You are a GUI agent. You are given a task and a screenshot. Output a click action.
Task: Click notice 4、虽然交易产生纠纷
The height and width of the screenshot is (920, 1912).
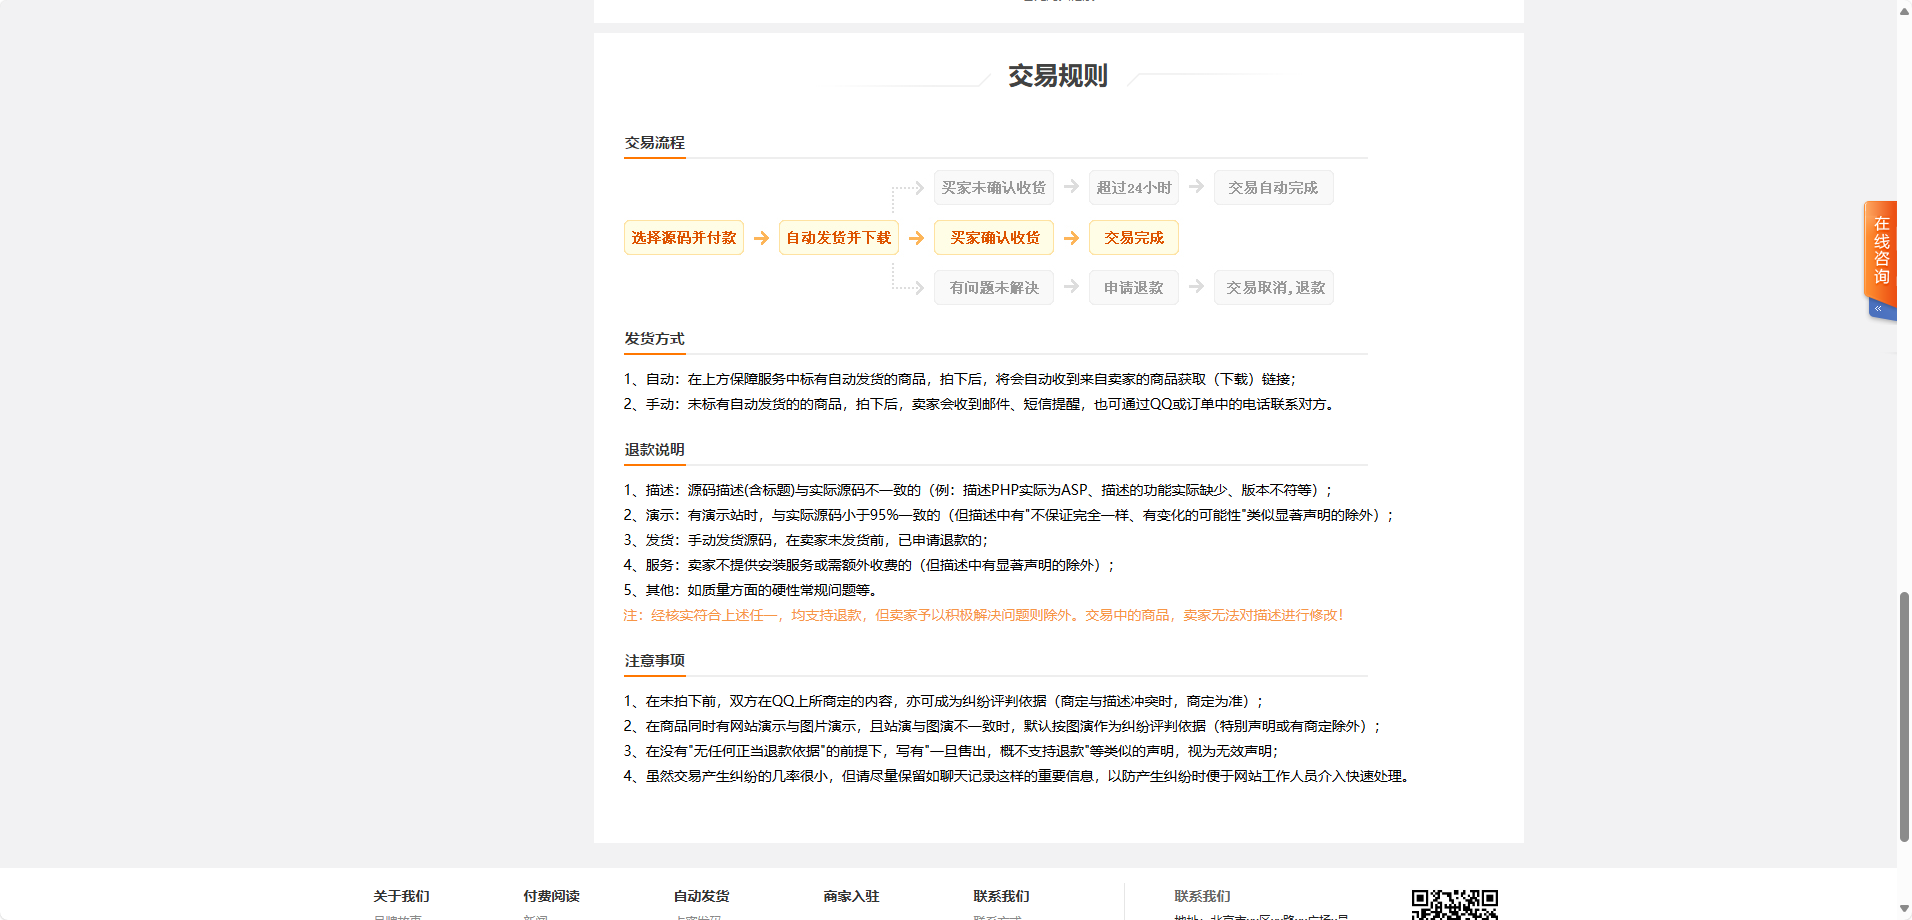point(1018,777)
